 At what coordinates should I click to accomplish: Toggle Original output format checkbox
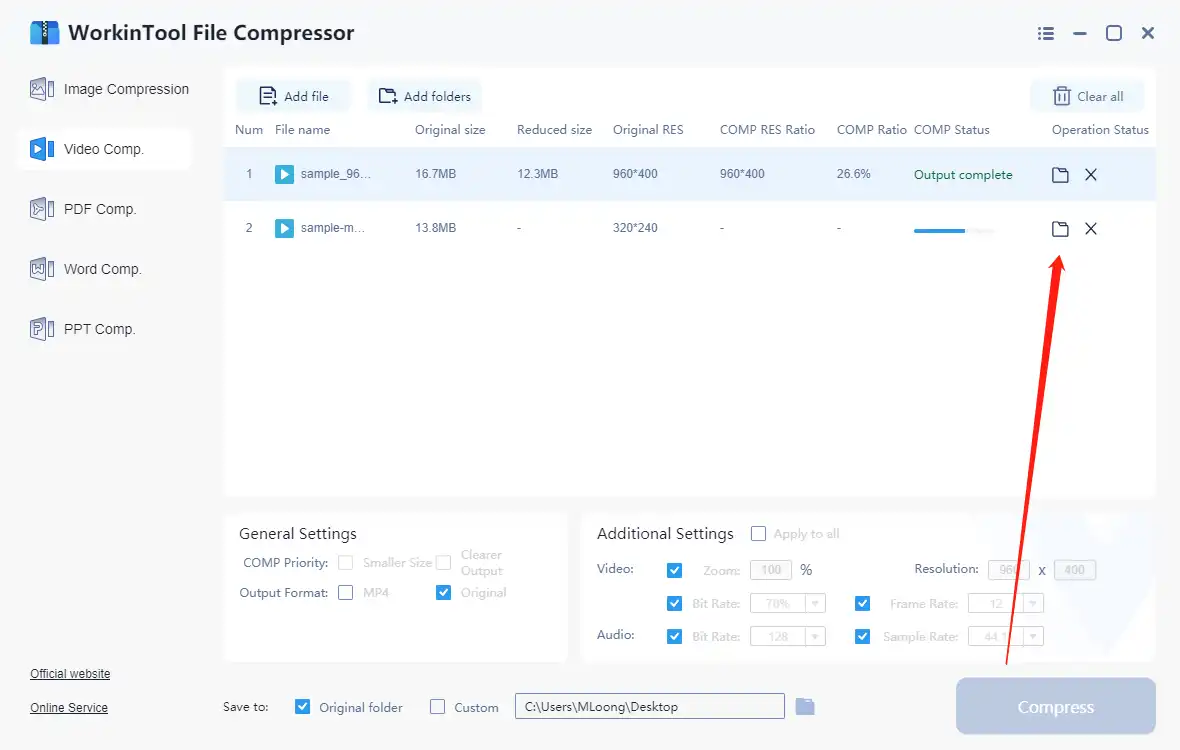click(x=443, y=593)
